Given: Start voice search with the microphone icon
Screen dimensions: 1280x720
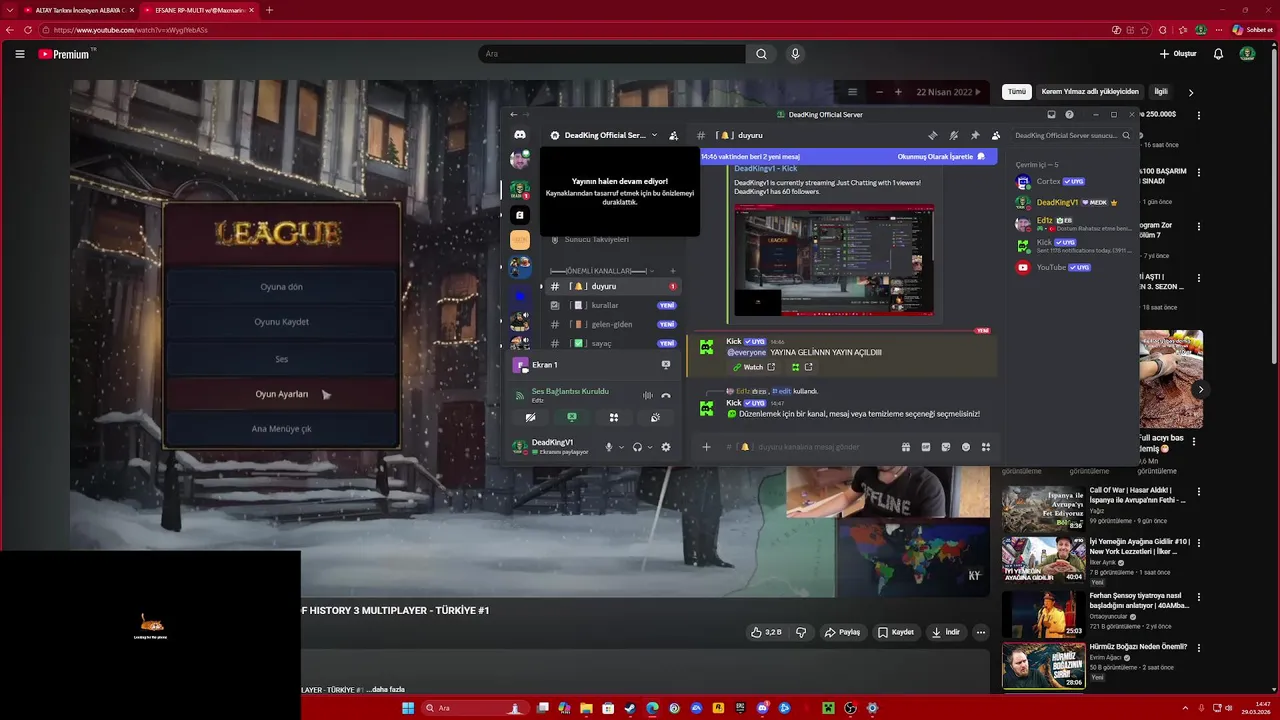Looking at the screenshot, I should [795, 54].
